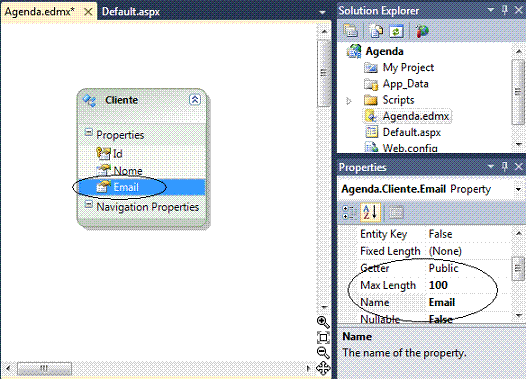
Task: Collapse the Properties section of Cliente
Action: 89,132
